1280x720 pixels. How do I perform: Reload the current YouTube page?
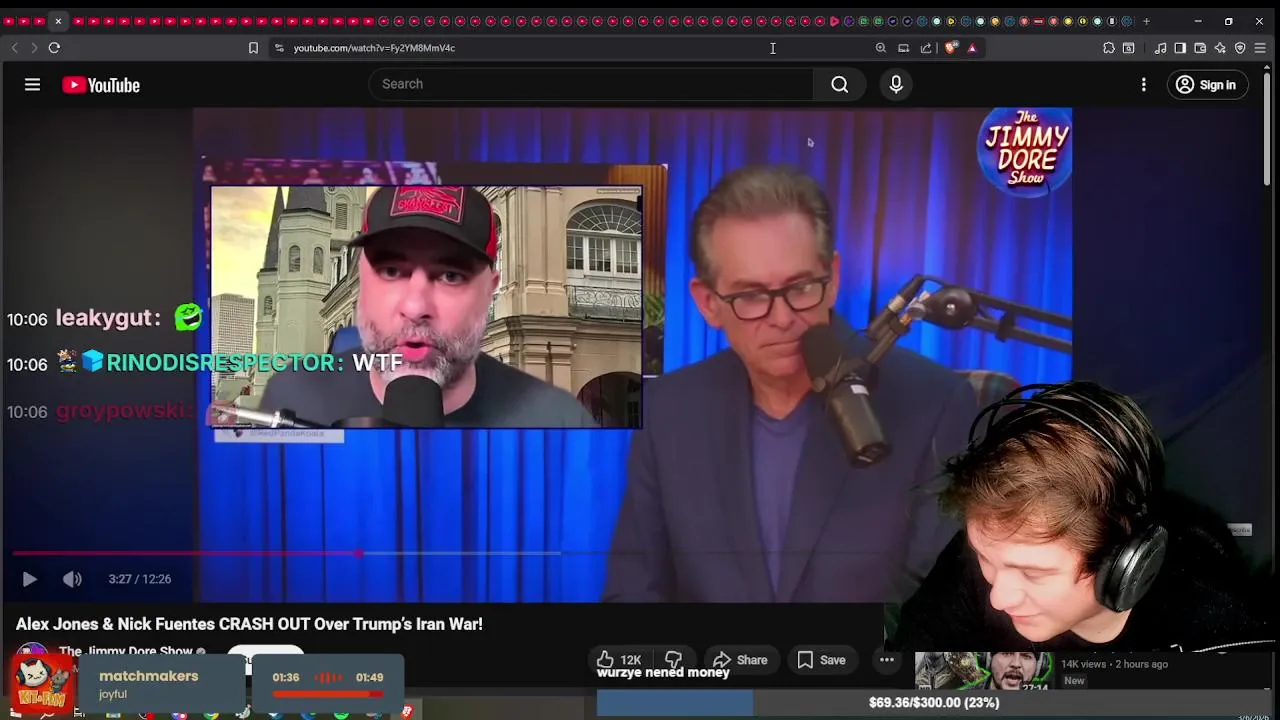[54, 47]
